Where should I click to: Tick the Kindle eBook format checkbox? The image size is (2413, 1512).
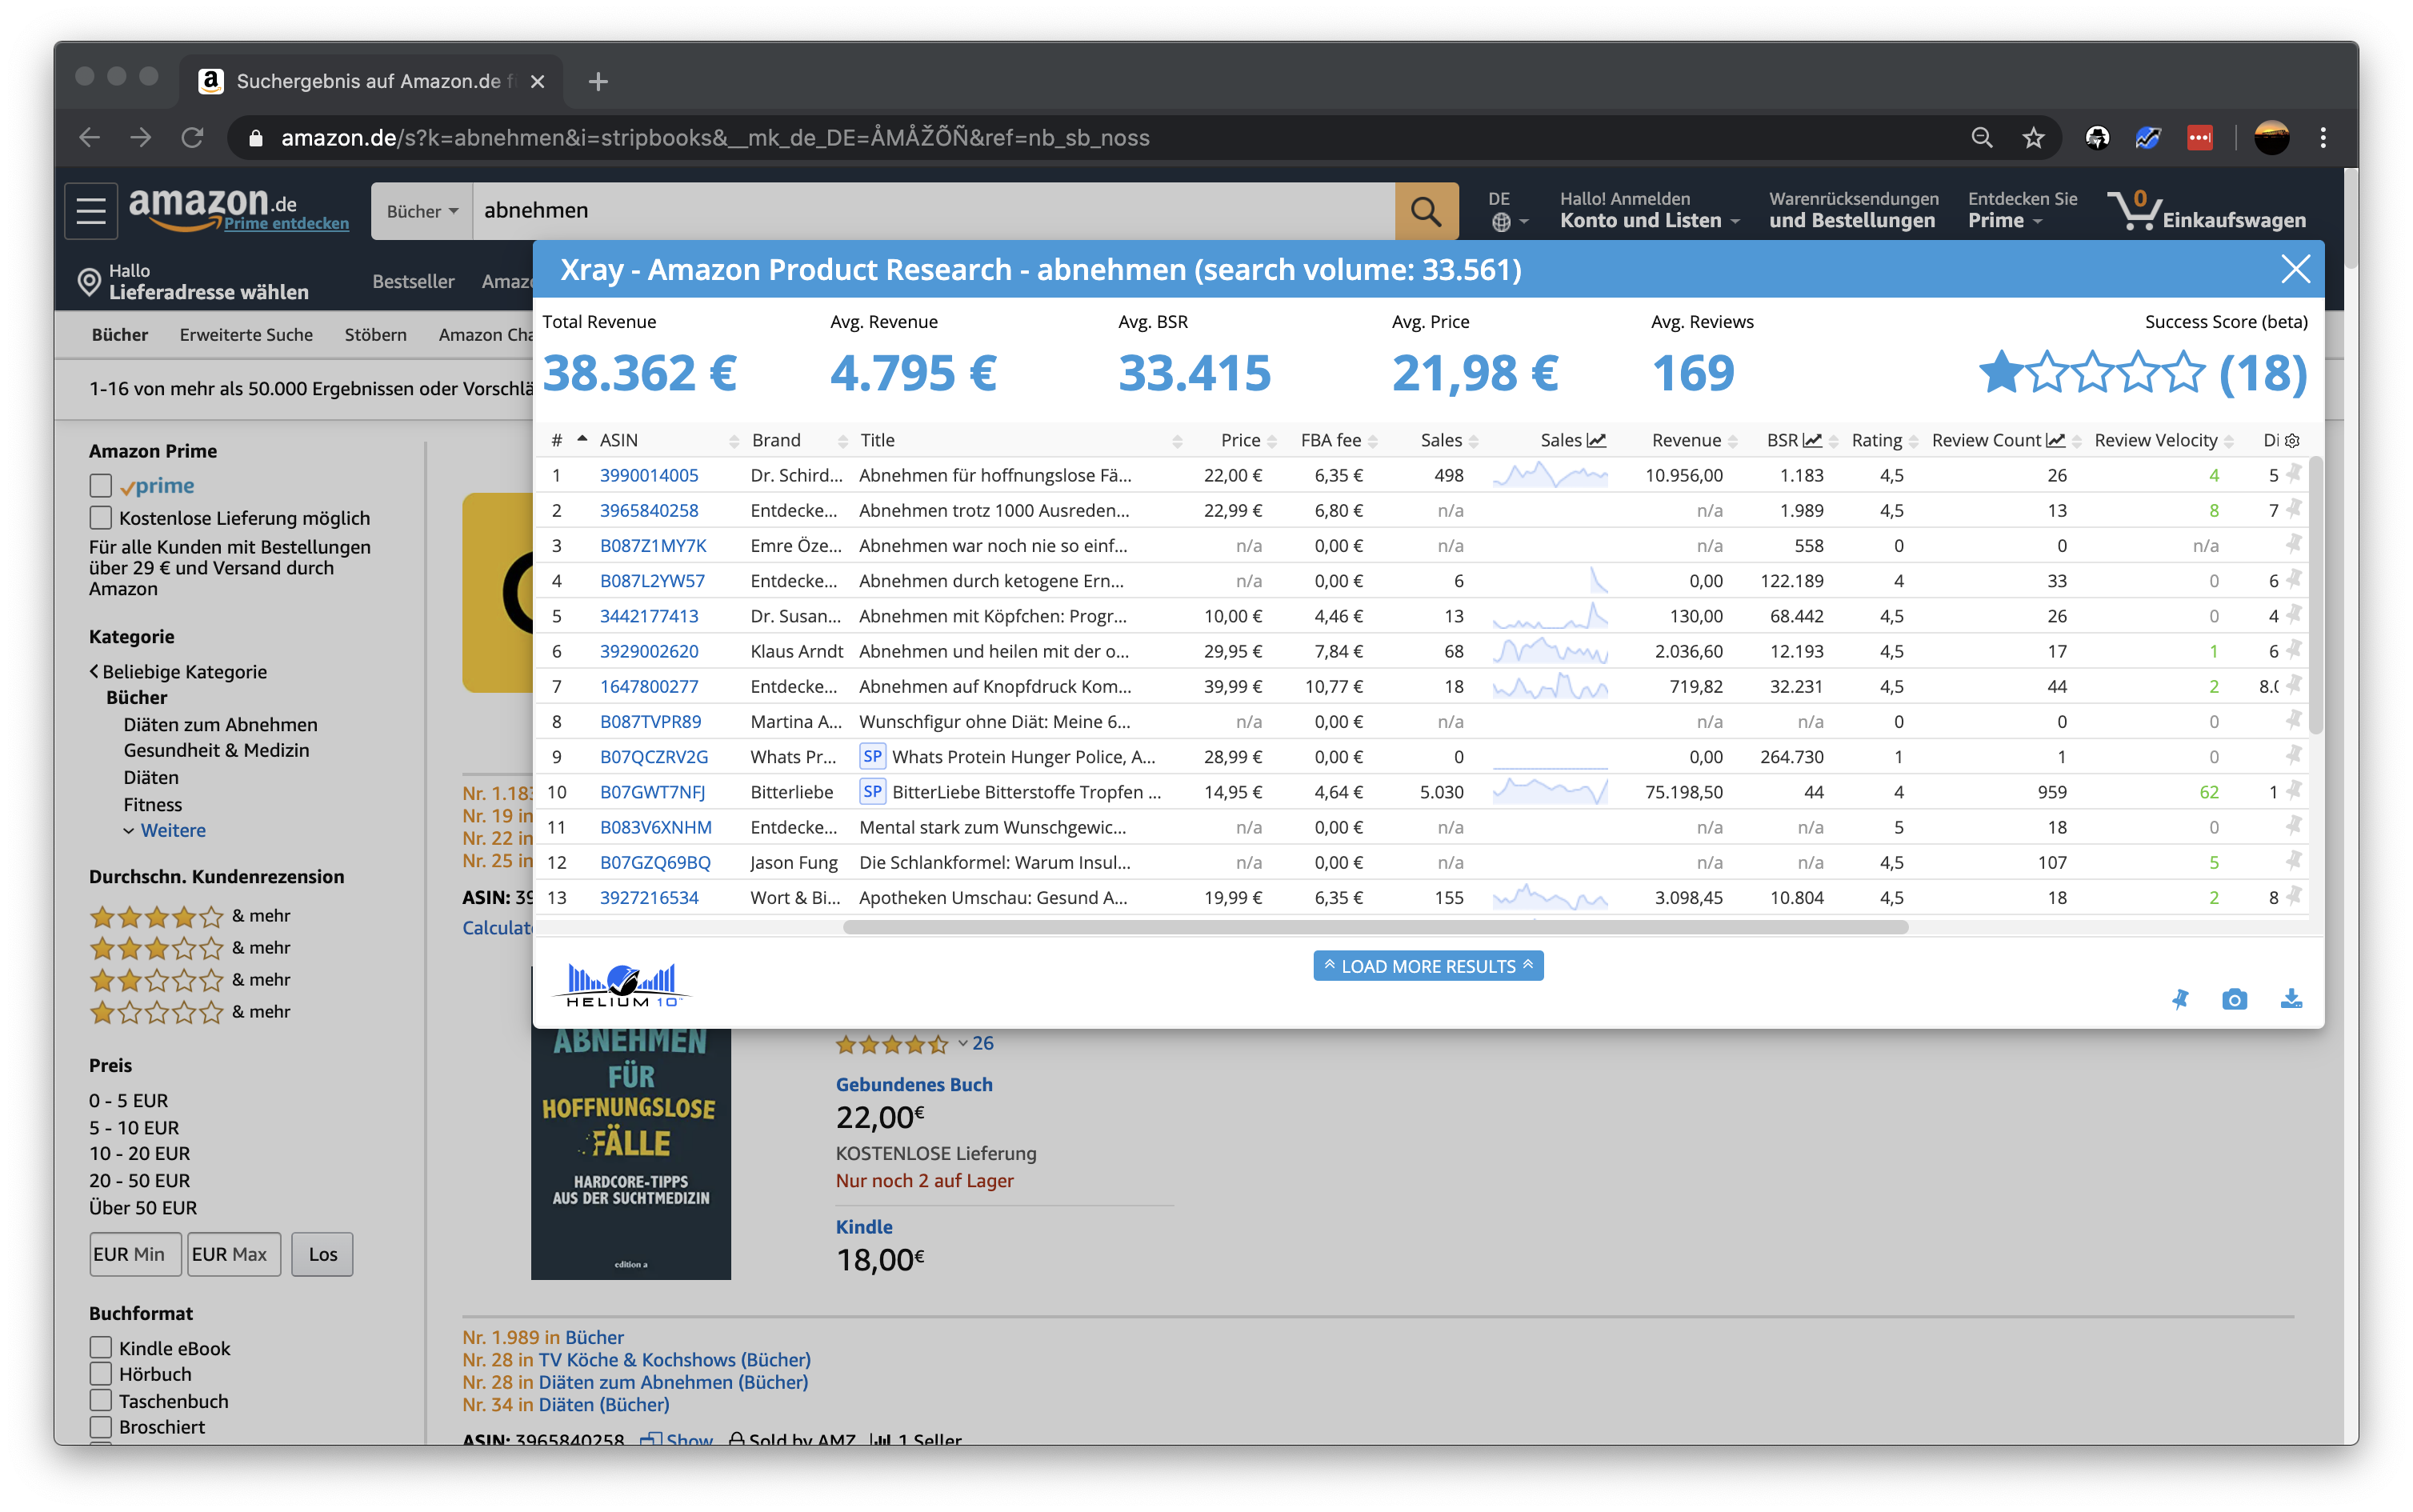point(101,1348)
